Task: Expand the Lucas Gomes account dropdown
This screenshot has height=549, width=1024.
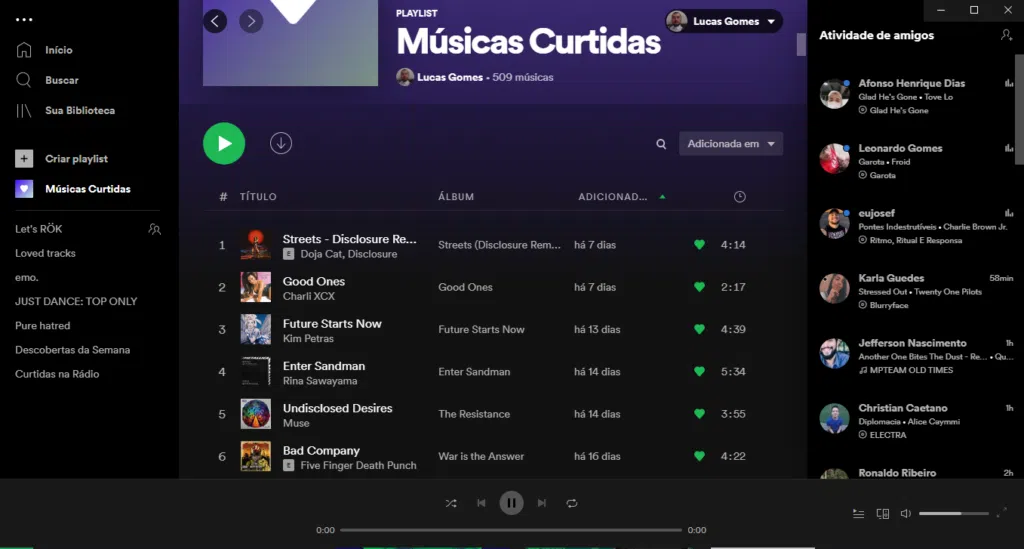Action: 724,22
